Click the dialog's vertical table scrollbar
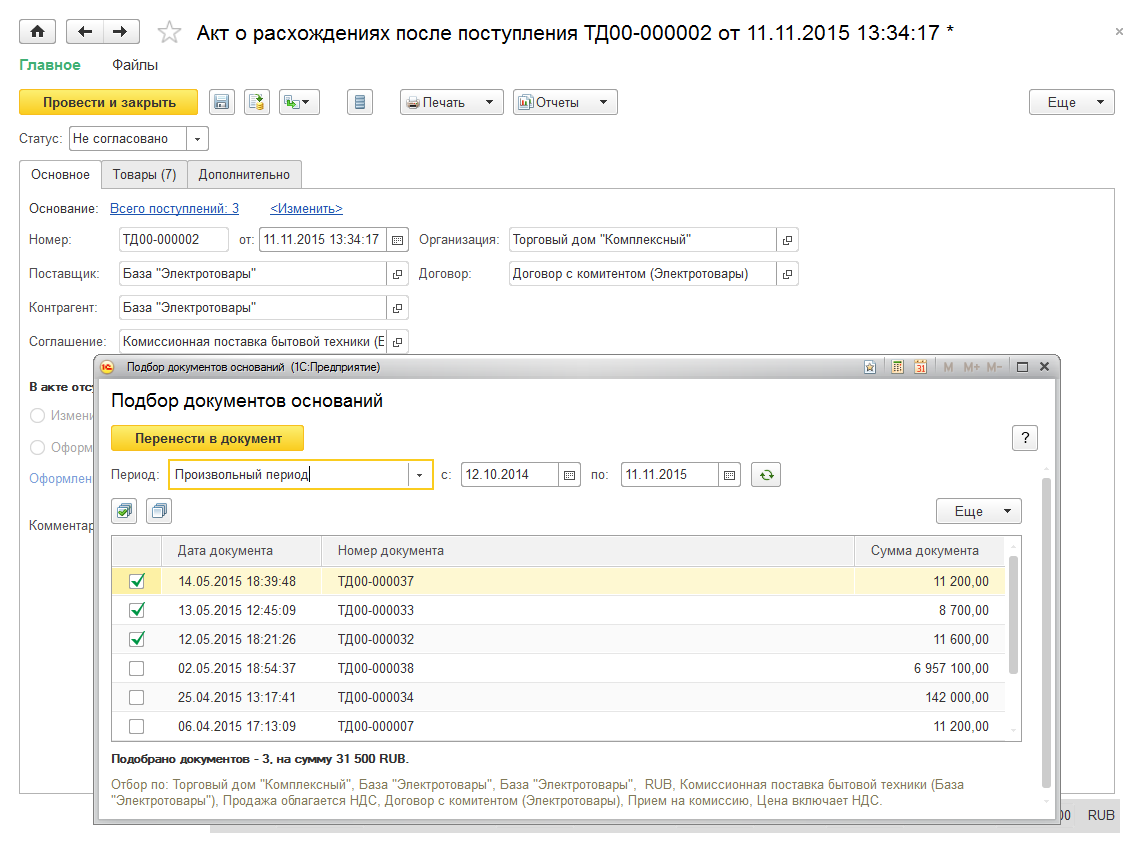Image resolution: width=1141 pixels, height=842 pixels. (x=1013, y=615)
